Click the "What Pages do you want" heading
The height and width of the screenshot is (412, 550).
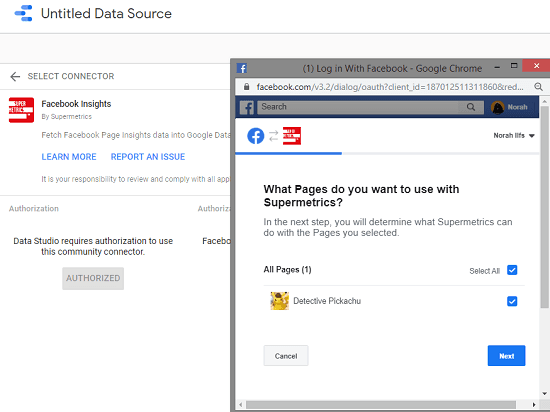[x=361, y=196]
